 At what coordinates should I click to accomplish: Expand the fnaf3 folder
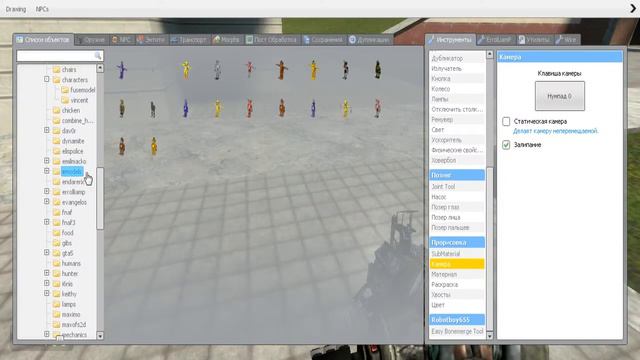pyautogui.click(x=47, y=222)
